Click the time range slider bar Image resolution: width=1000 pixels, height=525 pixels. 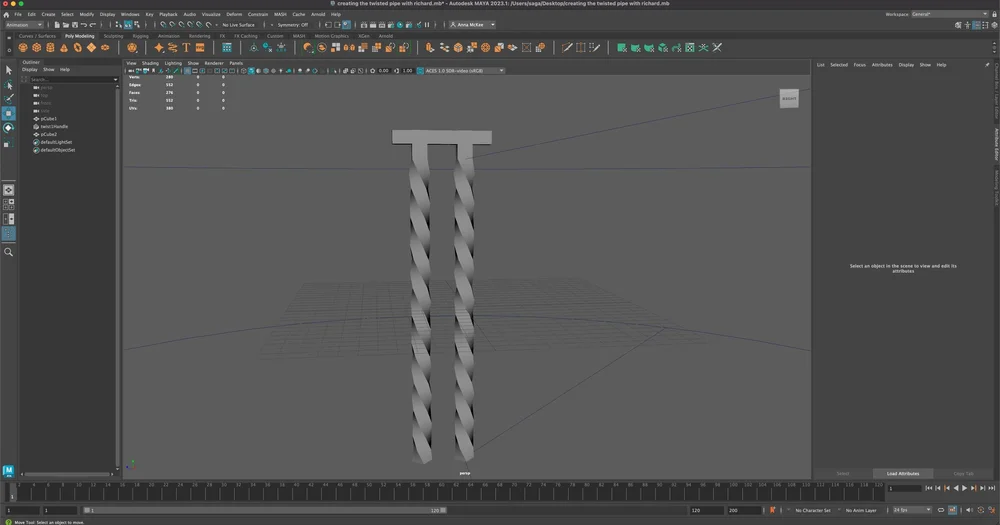(x=265, y=510)
